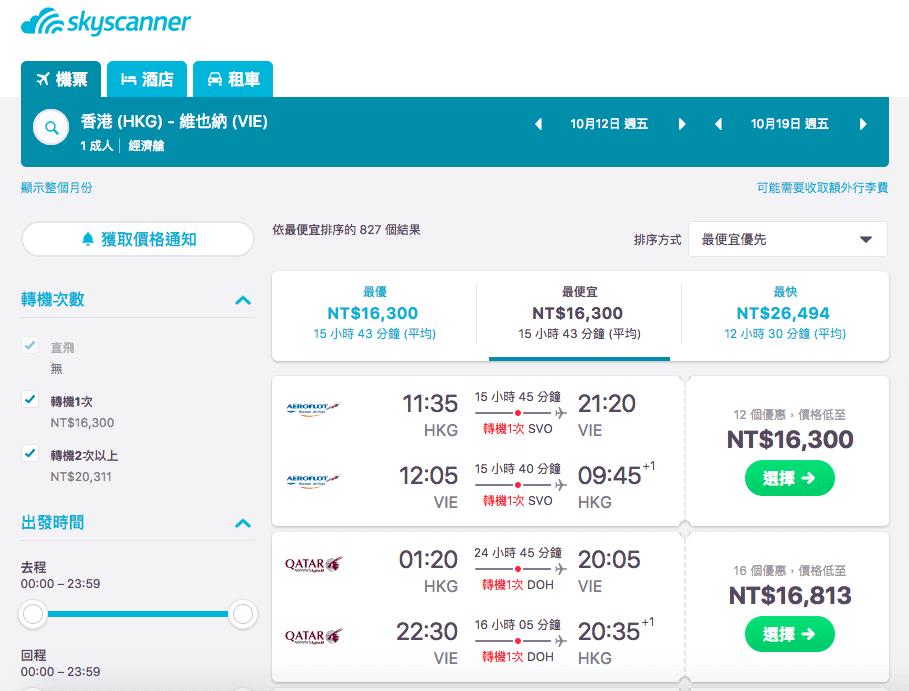909x691 pixels.
Task: Click the NT$16,813 price
Action: [790, 595]
